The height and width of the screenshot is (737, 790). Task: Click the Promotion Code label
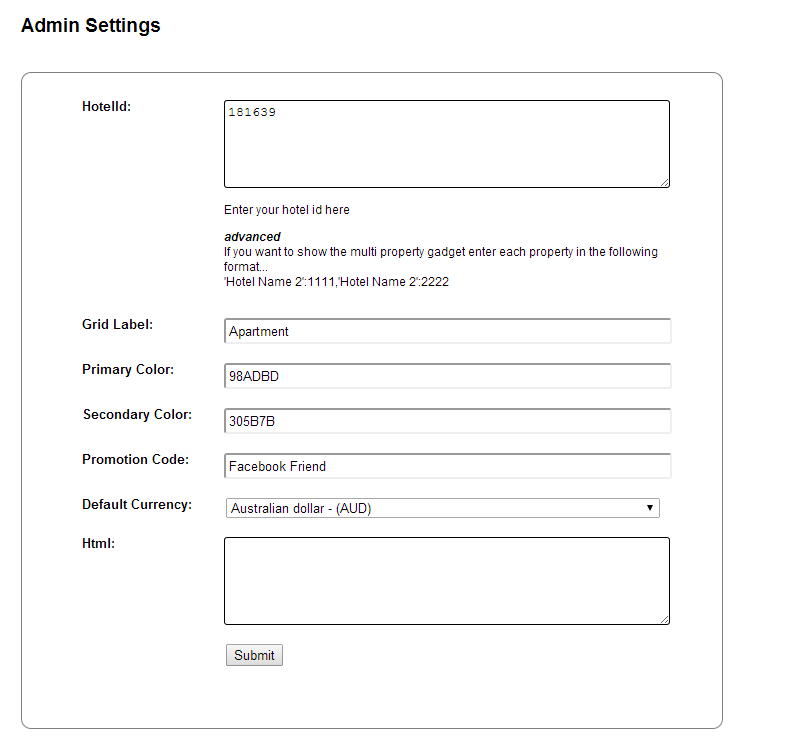pyautogui.click(x=136, y=459)
